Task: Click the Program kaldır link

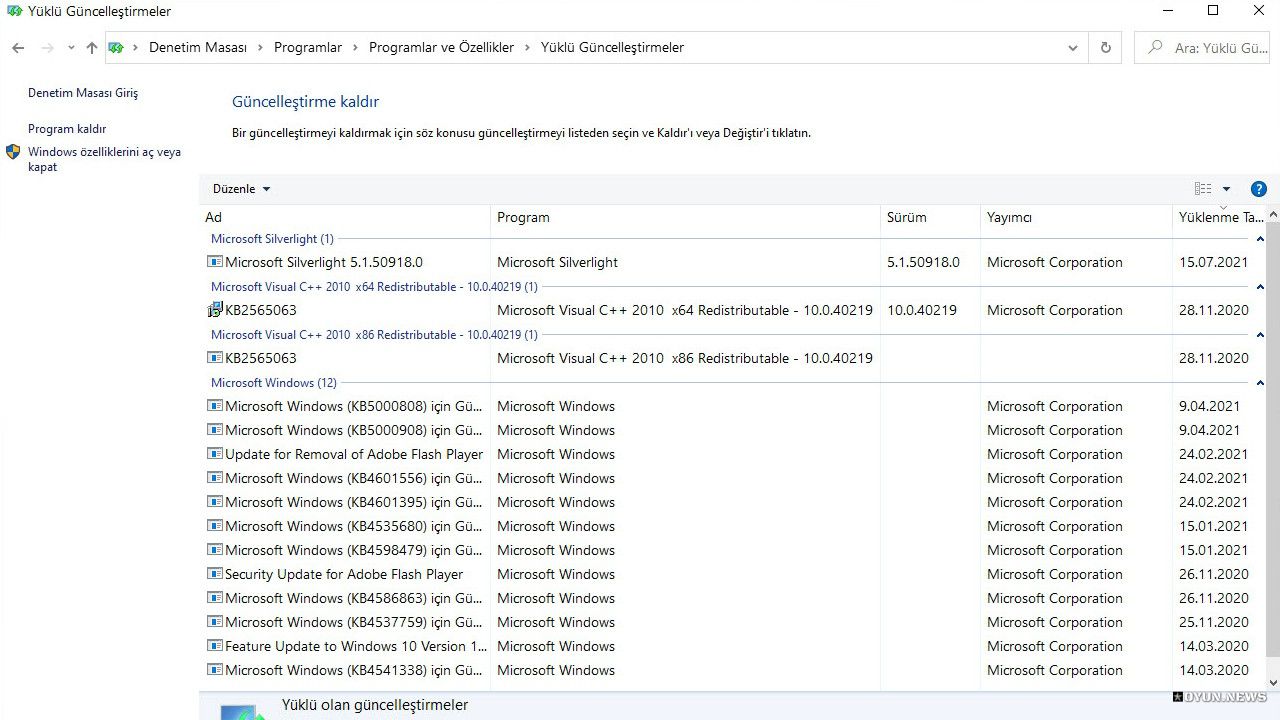Action: [x=67, y=129]
